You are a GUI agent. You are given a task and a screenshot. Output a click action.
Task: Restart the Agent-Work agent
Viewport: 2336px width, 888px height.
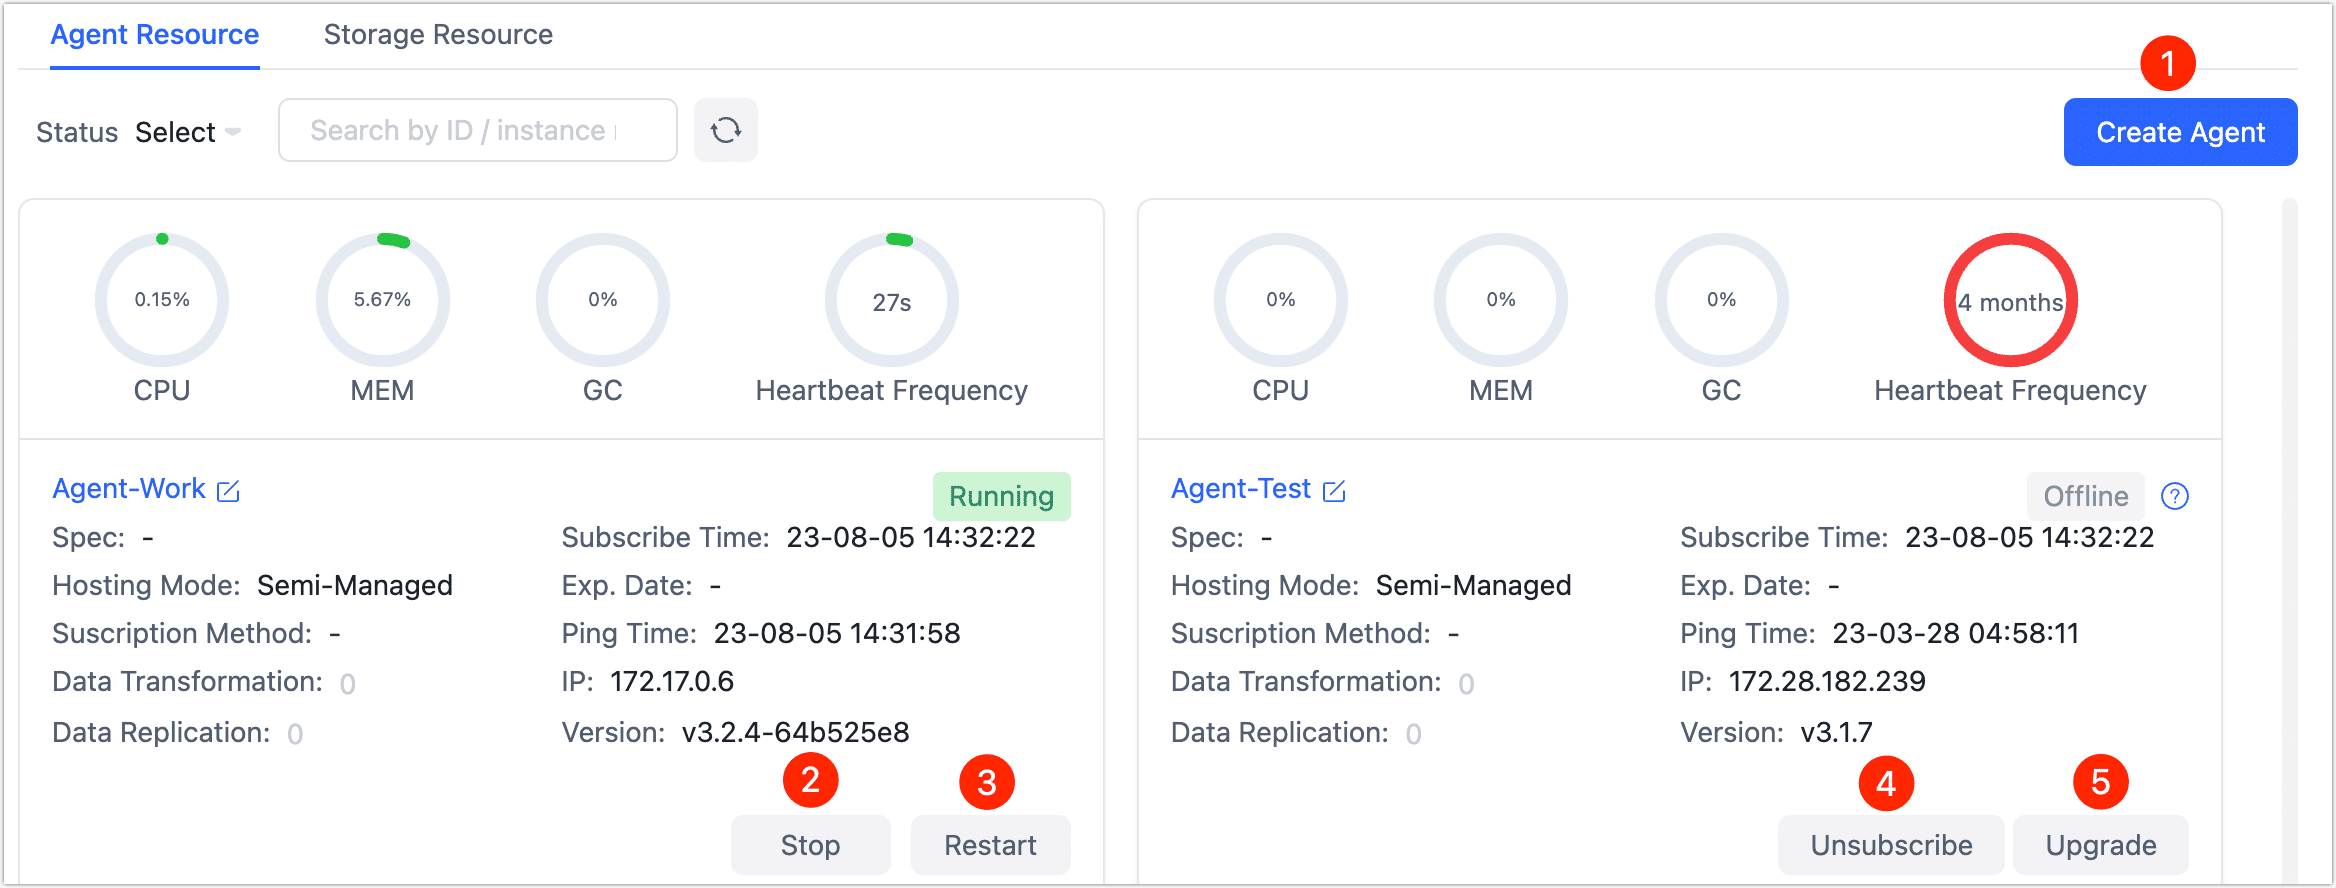990,845
